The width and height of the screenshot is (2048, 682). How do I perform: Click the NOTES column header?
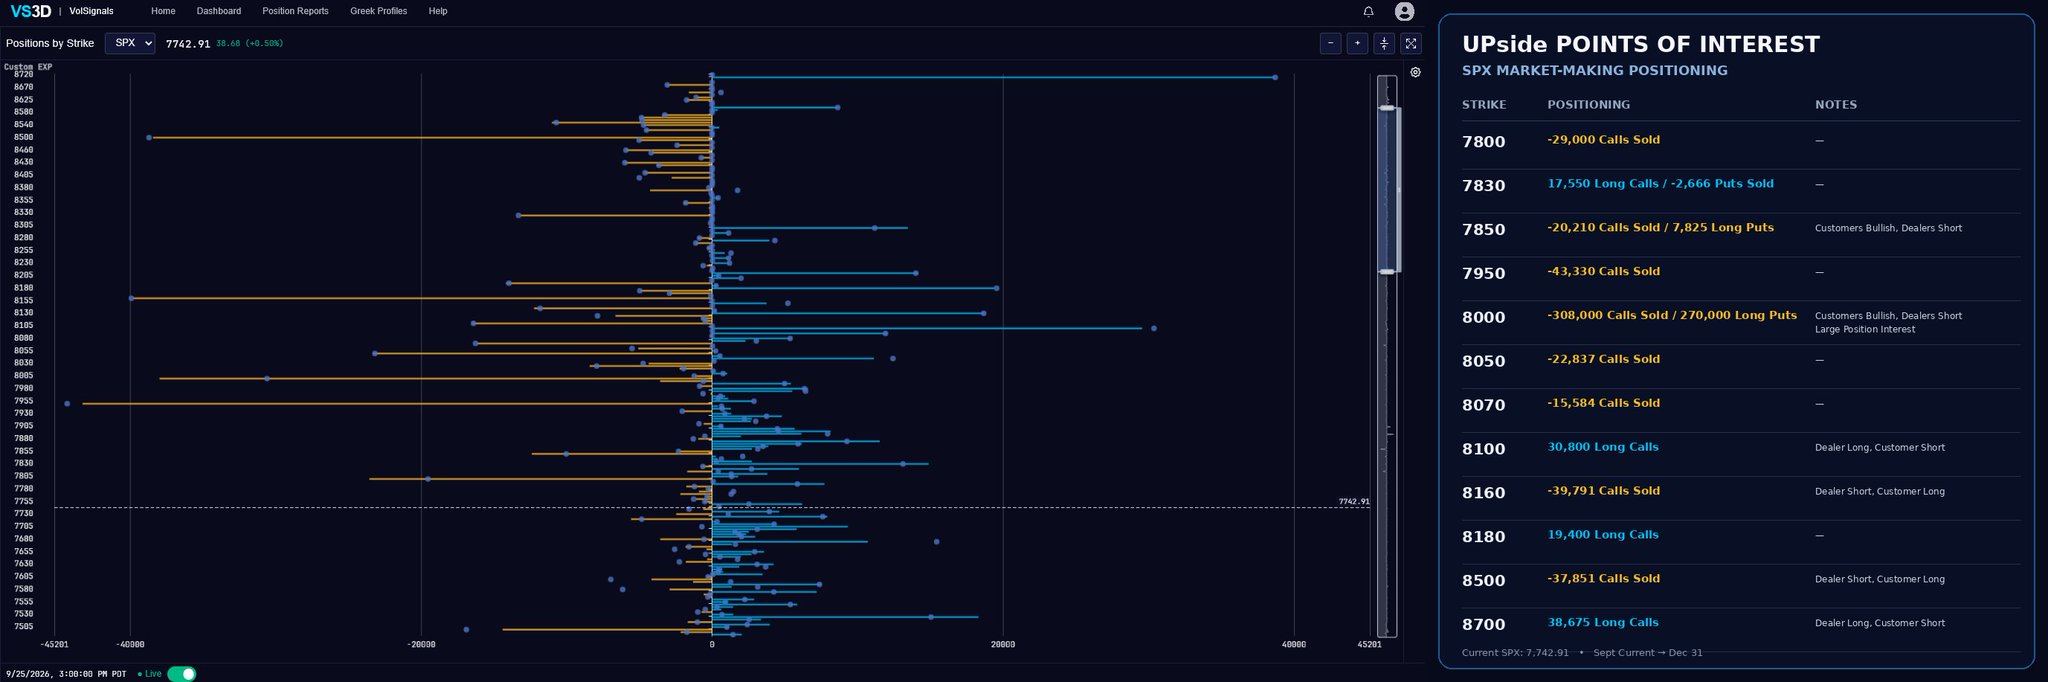pyautogui.click(x=1836, y=105)
